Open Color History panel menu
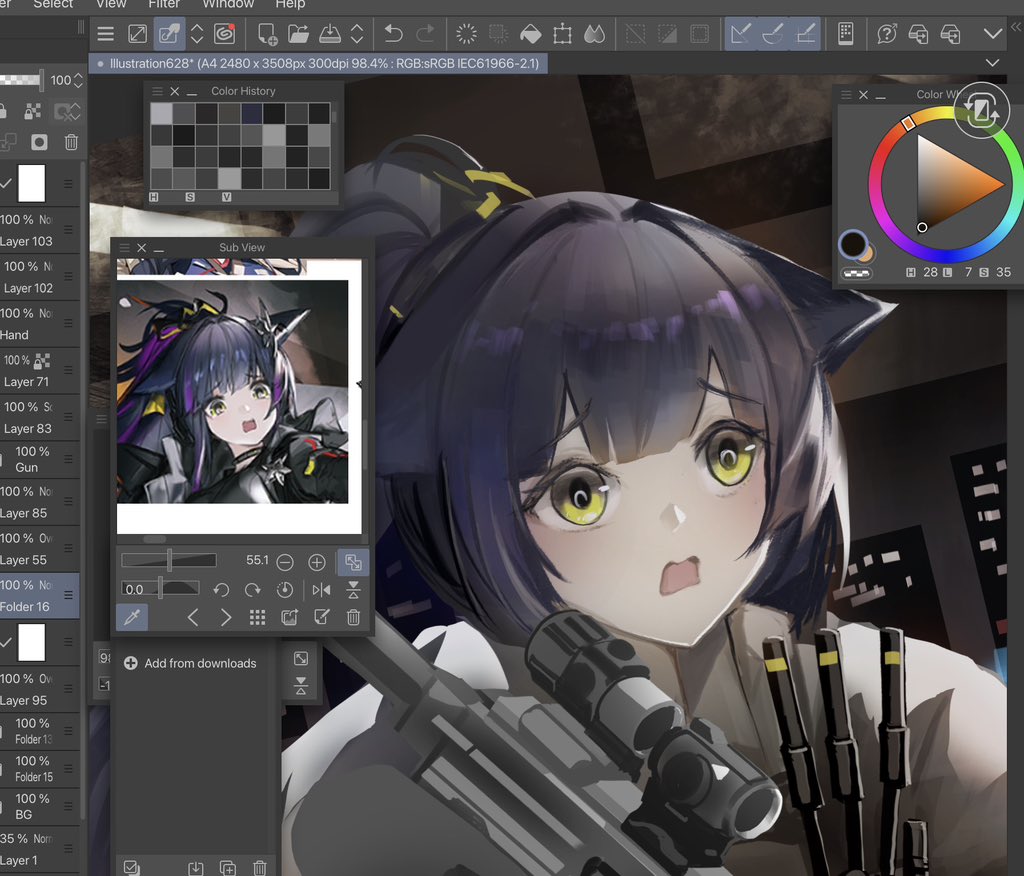 point(157,91)
